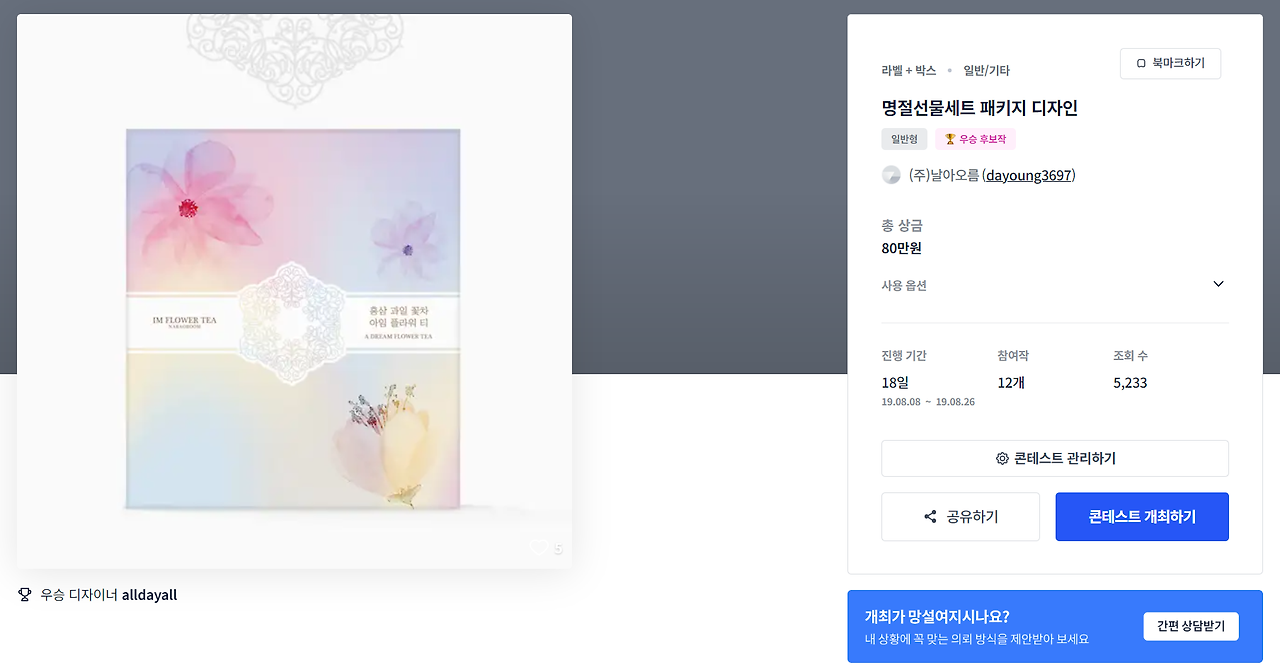Click the 간편 상담받기 button
The width and height of the screenshot is (1280, 665).
pos(1191,626)
